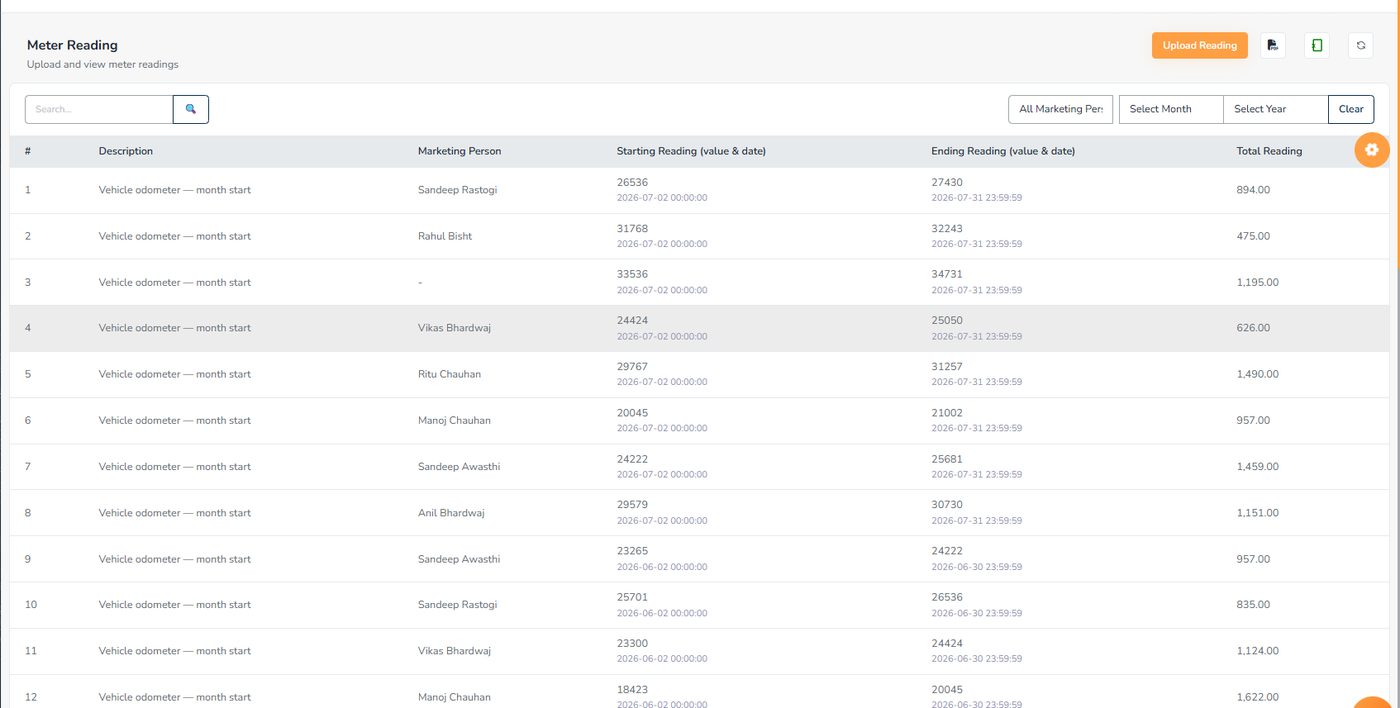Click starting reading value 33536
This screenshot has width=1400, height=708.
click(633, 274)
